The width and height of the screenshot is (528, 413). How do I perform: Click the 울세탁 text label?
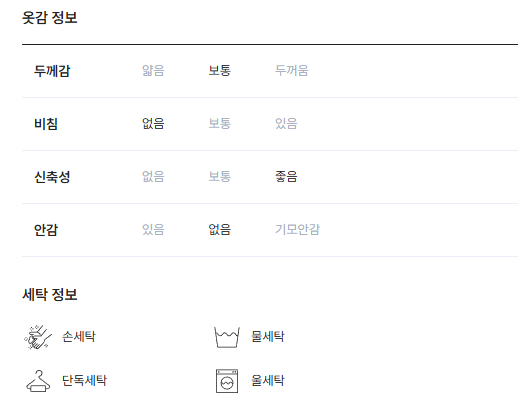pyautogui.click(x=268, y=381)
